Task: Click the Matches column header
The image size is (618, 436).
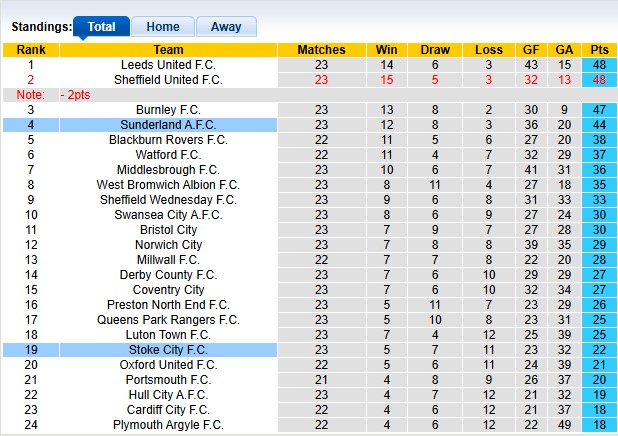Action: click(x=321, y=49)
